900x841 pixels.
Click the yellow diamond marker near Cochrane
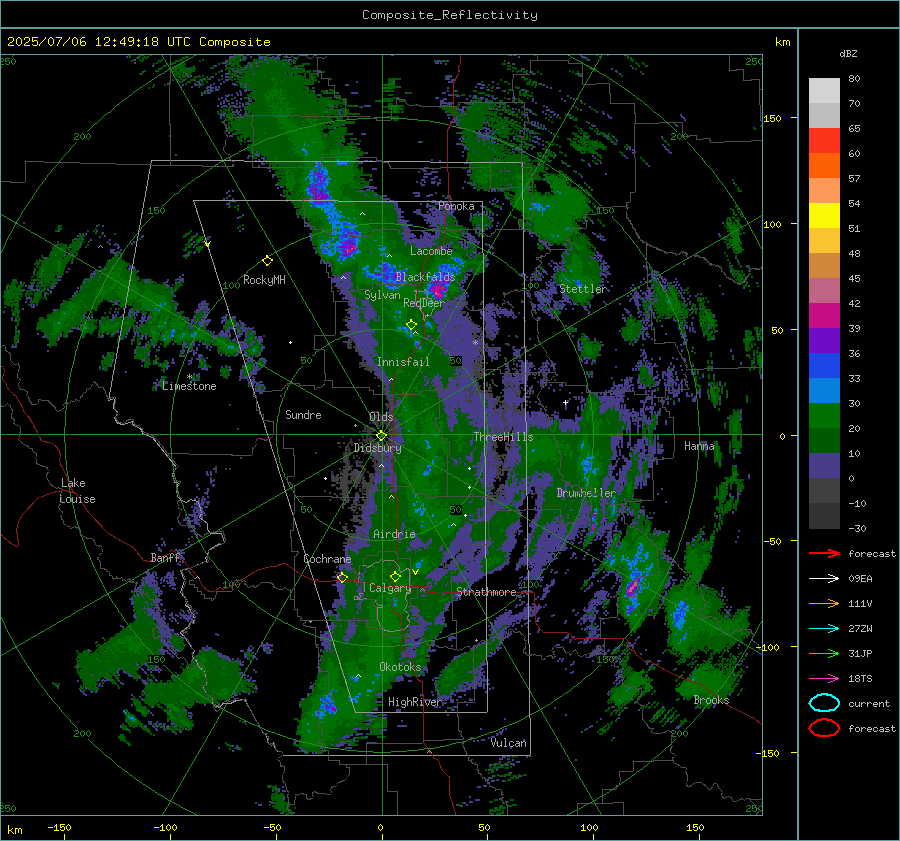coord(342,578)
